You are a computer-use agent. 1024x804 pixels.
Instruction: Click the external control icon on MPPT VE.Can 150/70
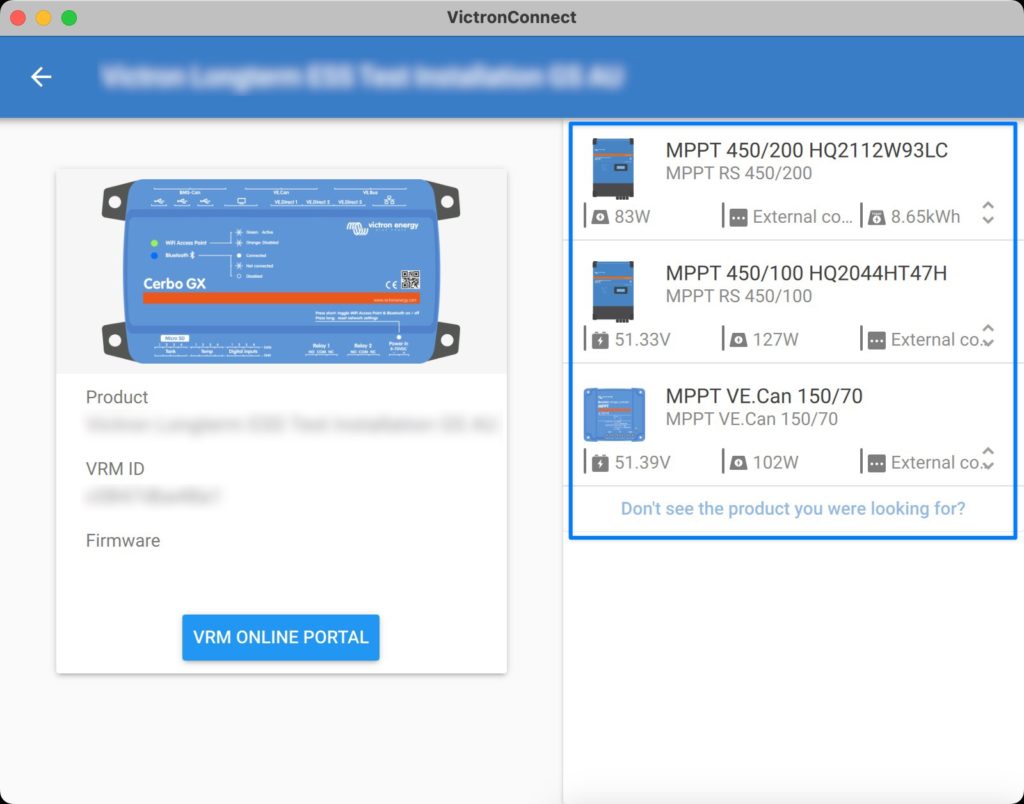click(x=875, y=462)
